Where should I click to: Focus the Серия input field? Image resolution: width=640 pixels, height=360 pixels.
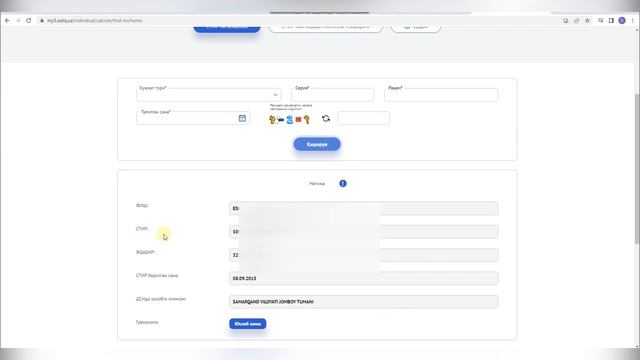[333, 95]
